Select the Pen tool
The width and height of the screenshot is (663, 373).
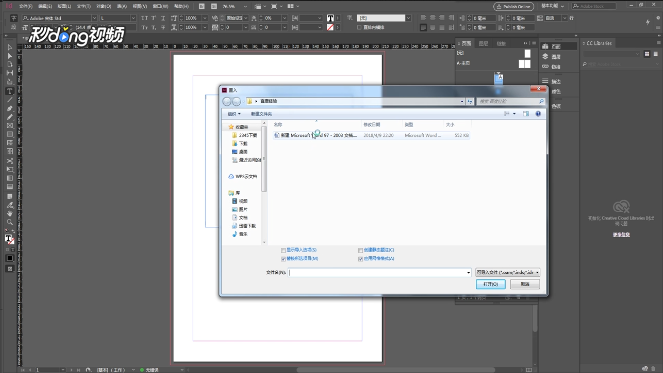click(9, 109)
